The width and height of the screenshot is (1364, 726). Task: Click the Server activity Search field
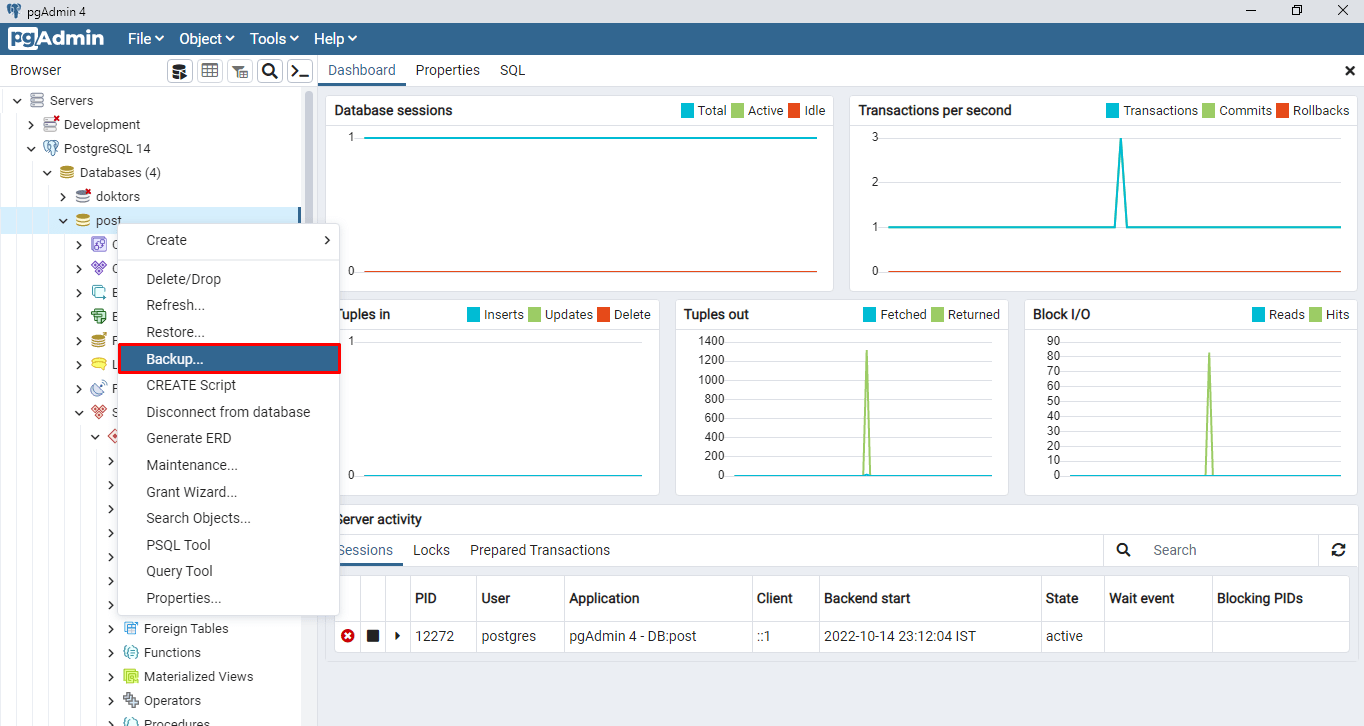click(x=1230, y=550)
